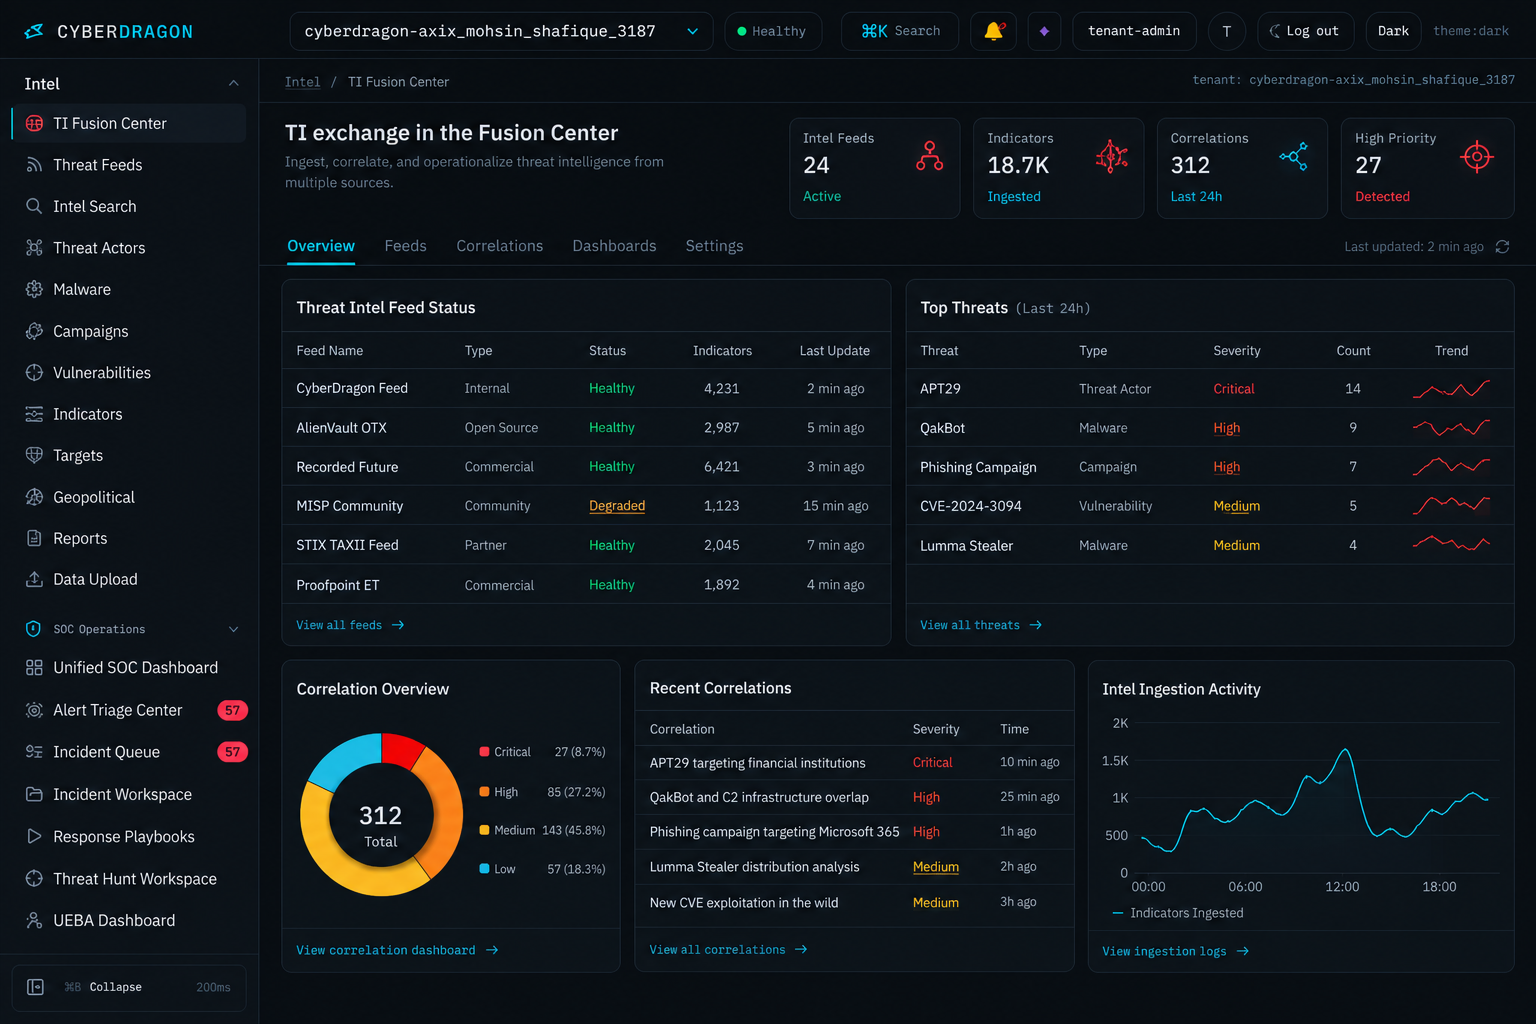Open View all correlations link
Viewport: 1536px width, 1024px height.
[728, 950]
